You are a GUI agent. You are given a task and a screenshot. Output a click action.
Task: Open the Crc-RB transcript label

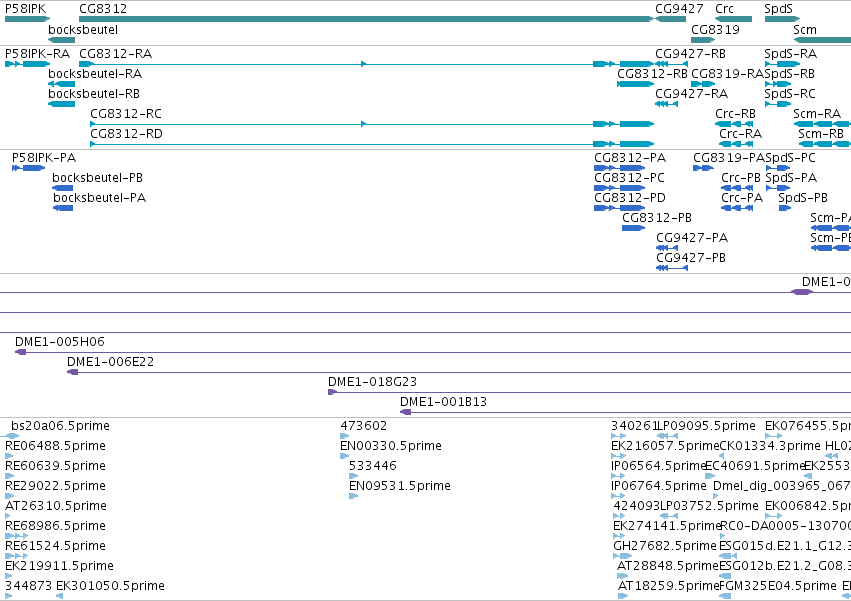tap(735, 114)
